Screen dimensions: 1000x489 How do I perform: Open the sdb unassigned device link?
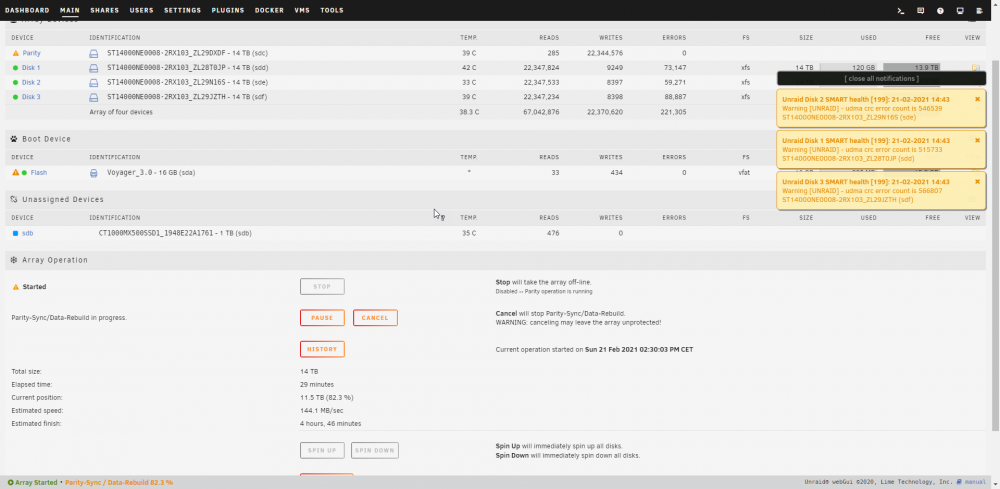pos(27,233)
